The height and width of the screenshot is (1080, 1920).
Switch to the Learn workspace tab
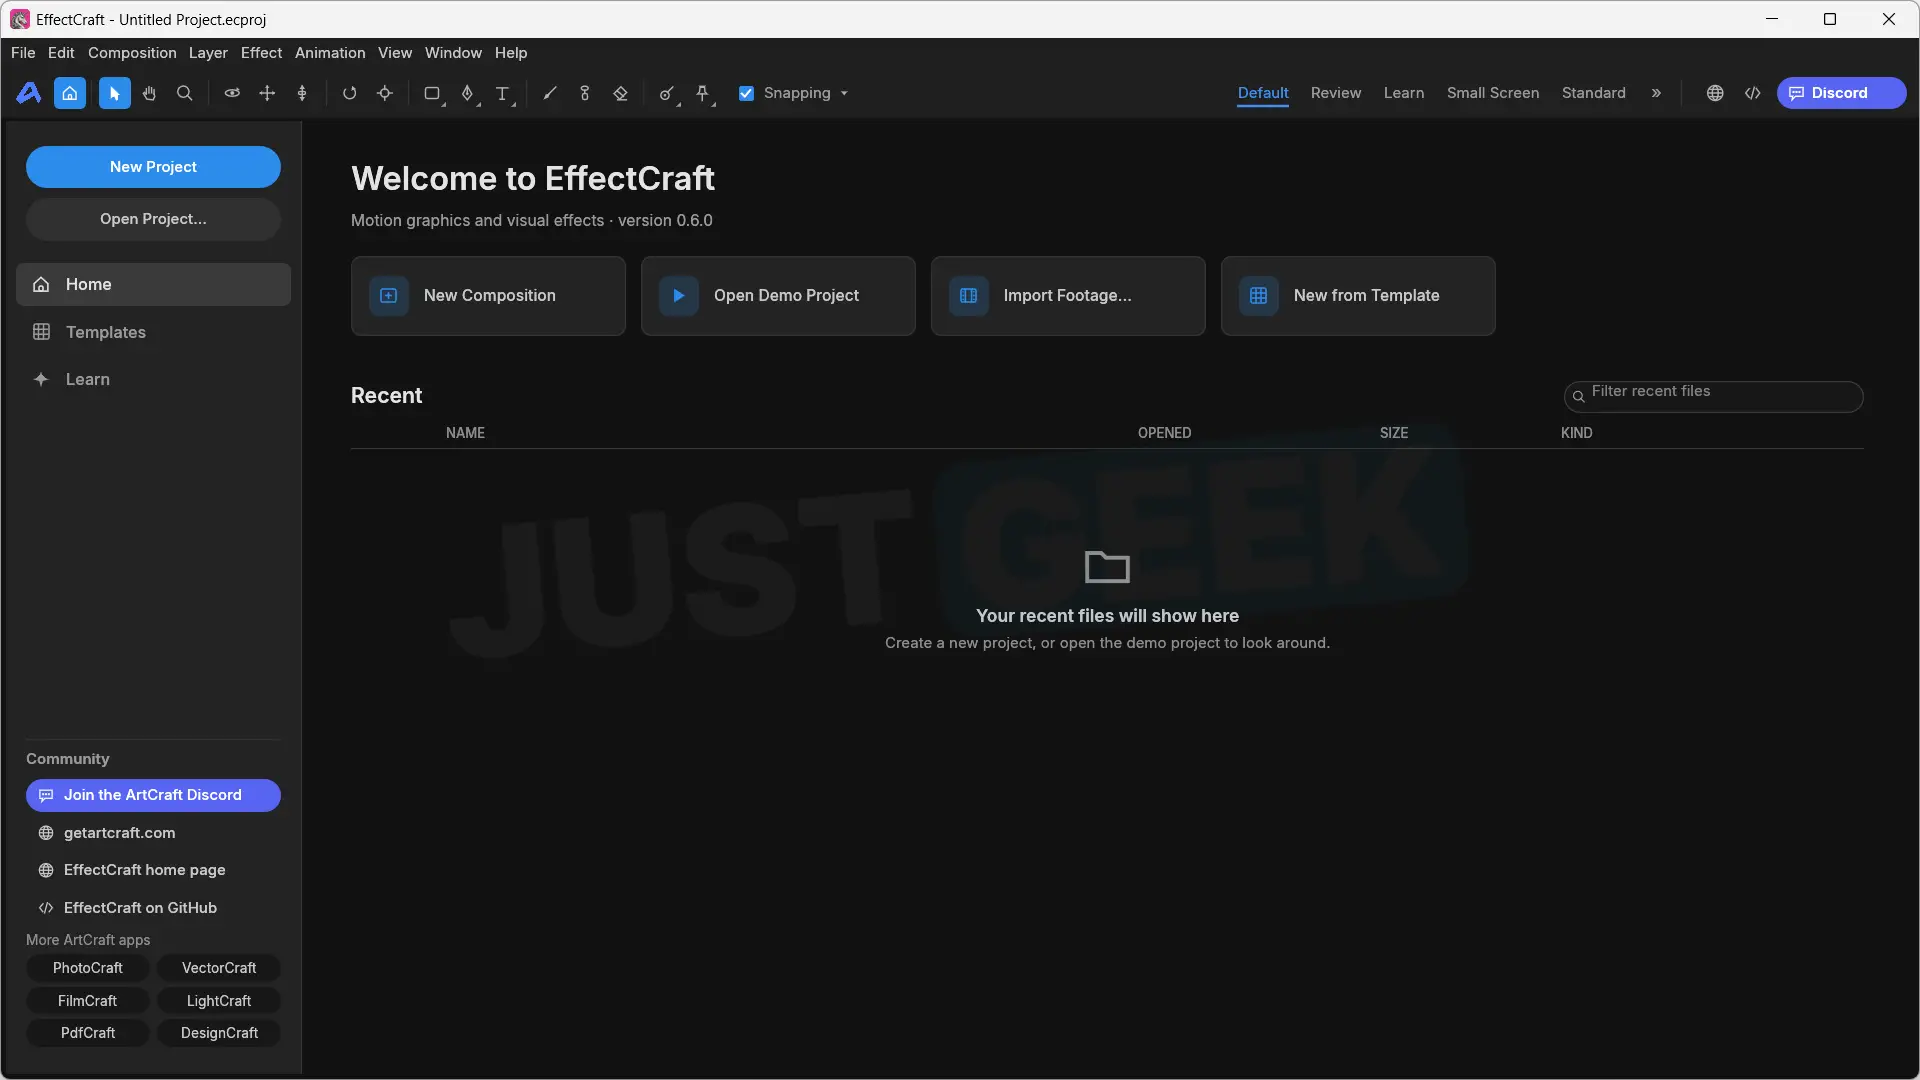click(x=1404, y=93)
